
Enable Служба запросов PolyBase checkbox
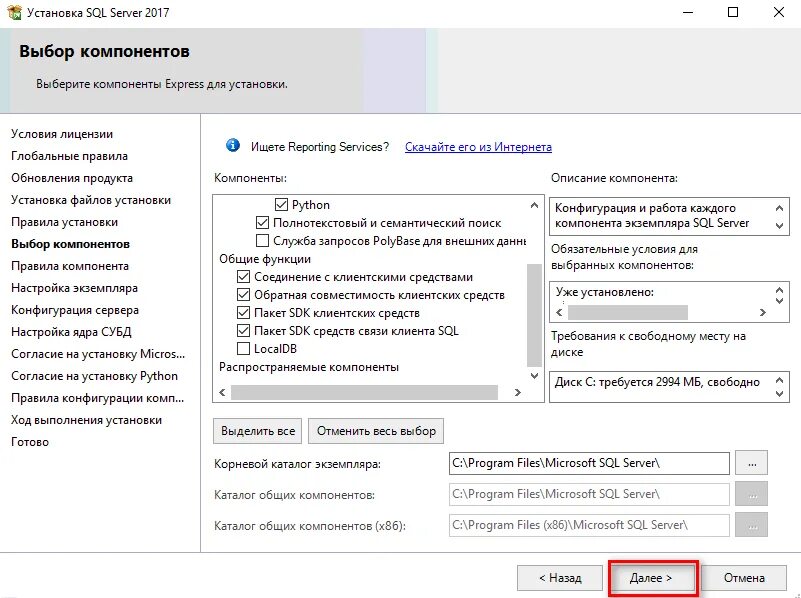tap(262, 241)
